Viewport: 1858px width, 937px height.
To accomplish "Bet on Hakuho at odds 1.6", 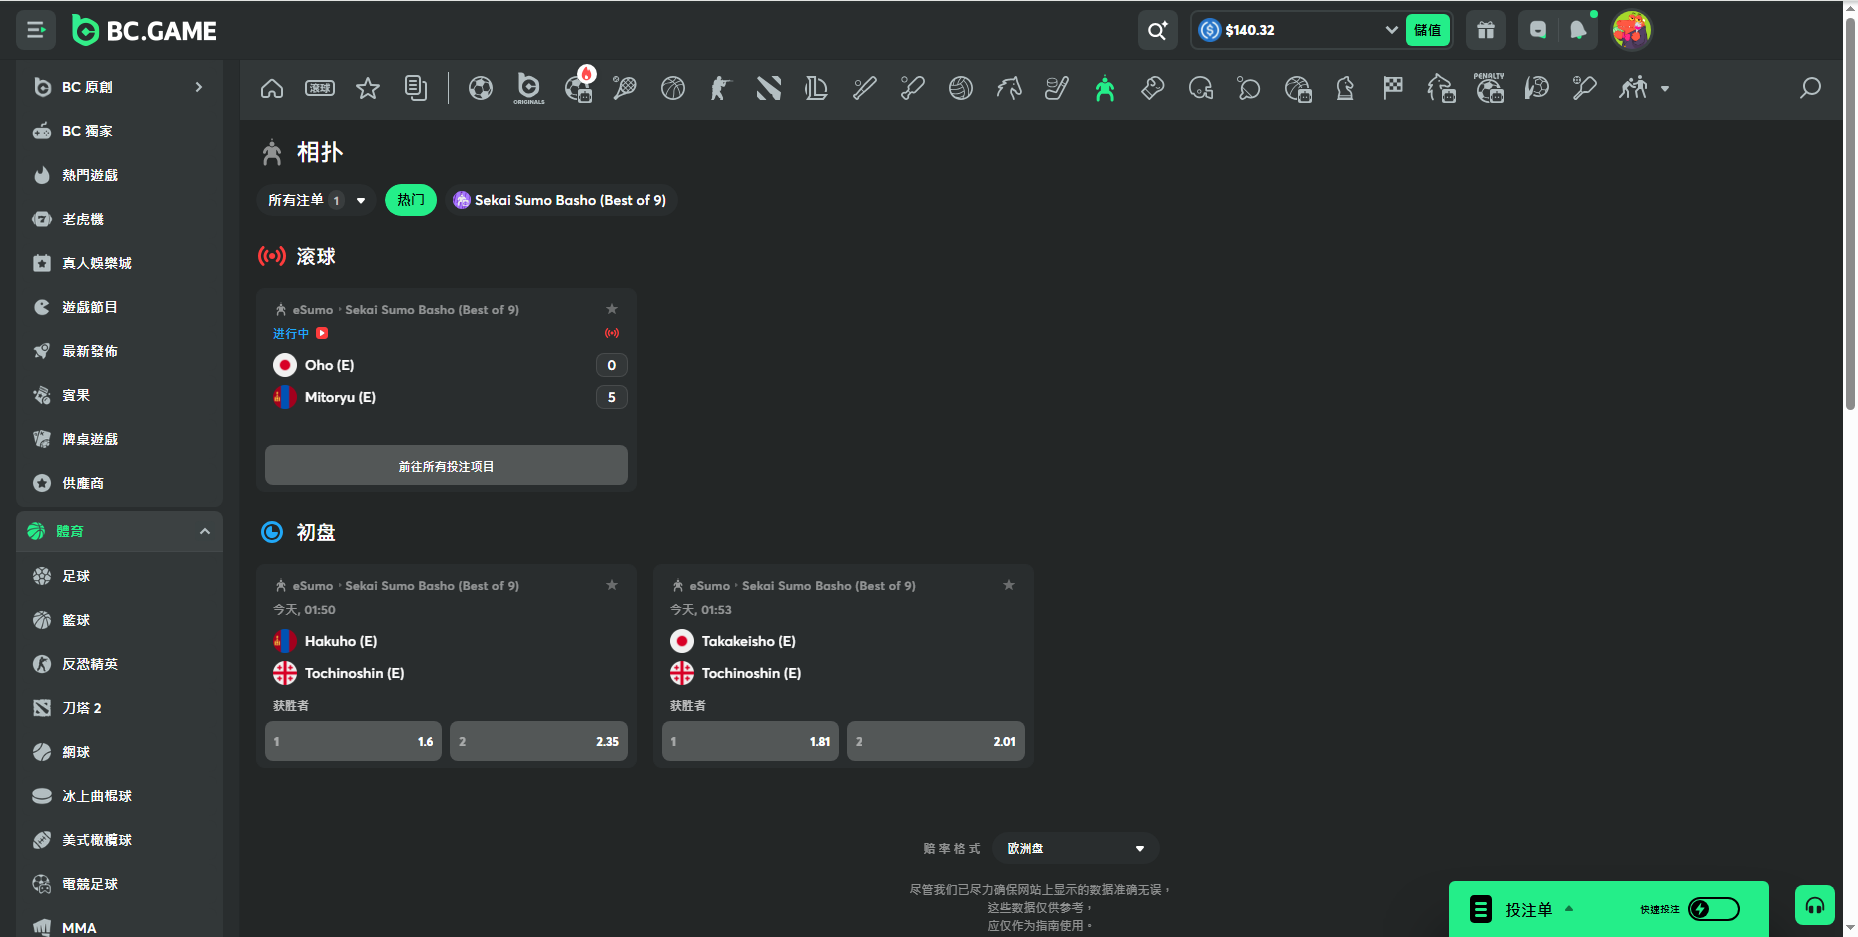I will pyautogui.click(x=353, y=741).
